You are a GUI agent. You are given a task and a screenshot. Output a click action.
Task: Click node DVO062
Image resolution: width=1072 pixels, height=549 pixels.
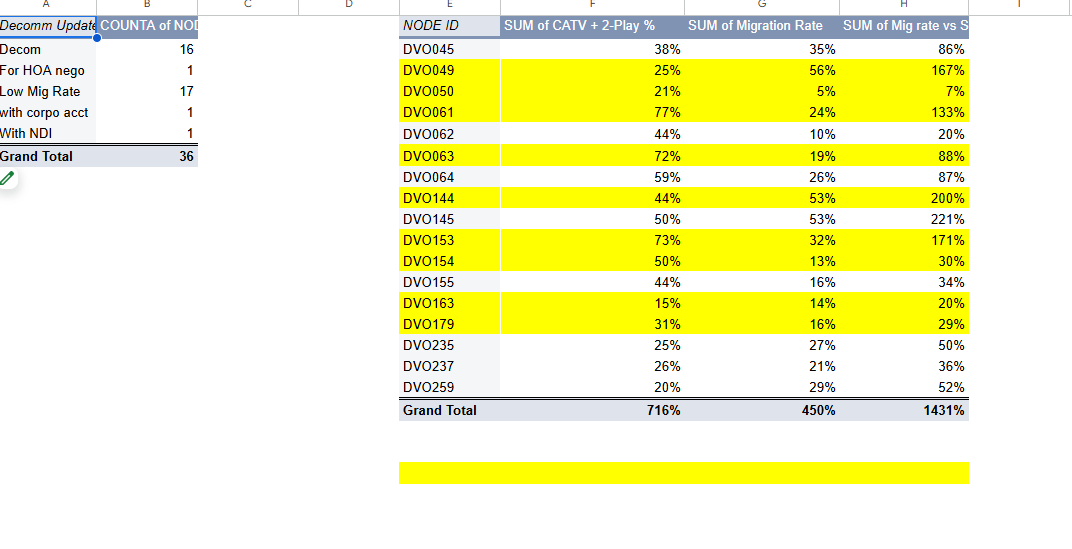[x=429, y=135]
